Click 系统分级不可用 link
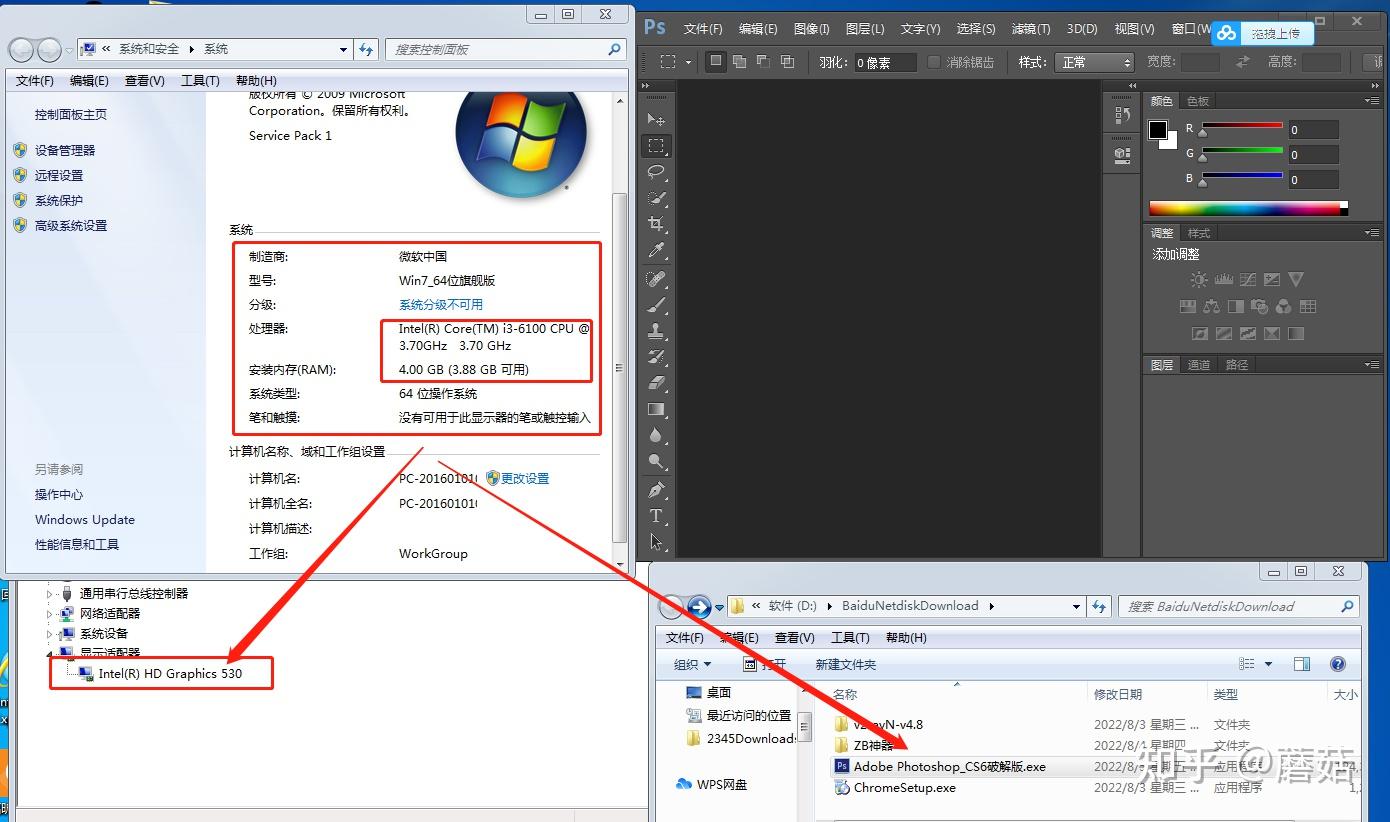The height and width of the screenshot is (822, 1390). [x=441, y=305]
